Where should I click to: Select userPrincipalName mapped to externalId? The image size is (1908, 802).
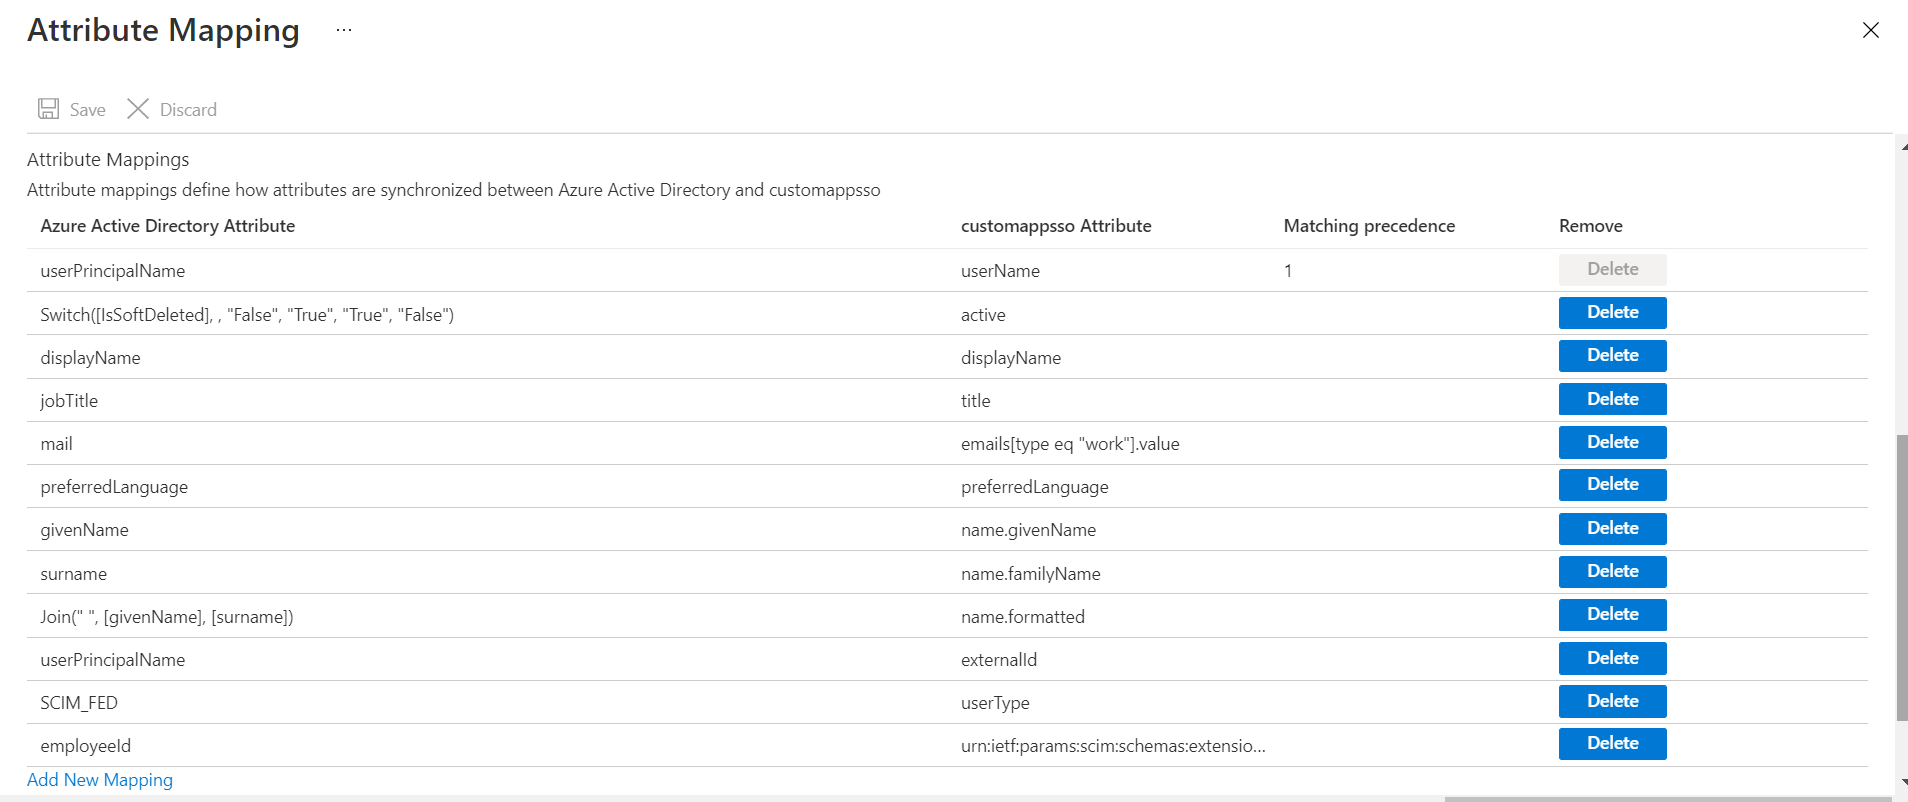point(113,660)
